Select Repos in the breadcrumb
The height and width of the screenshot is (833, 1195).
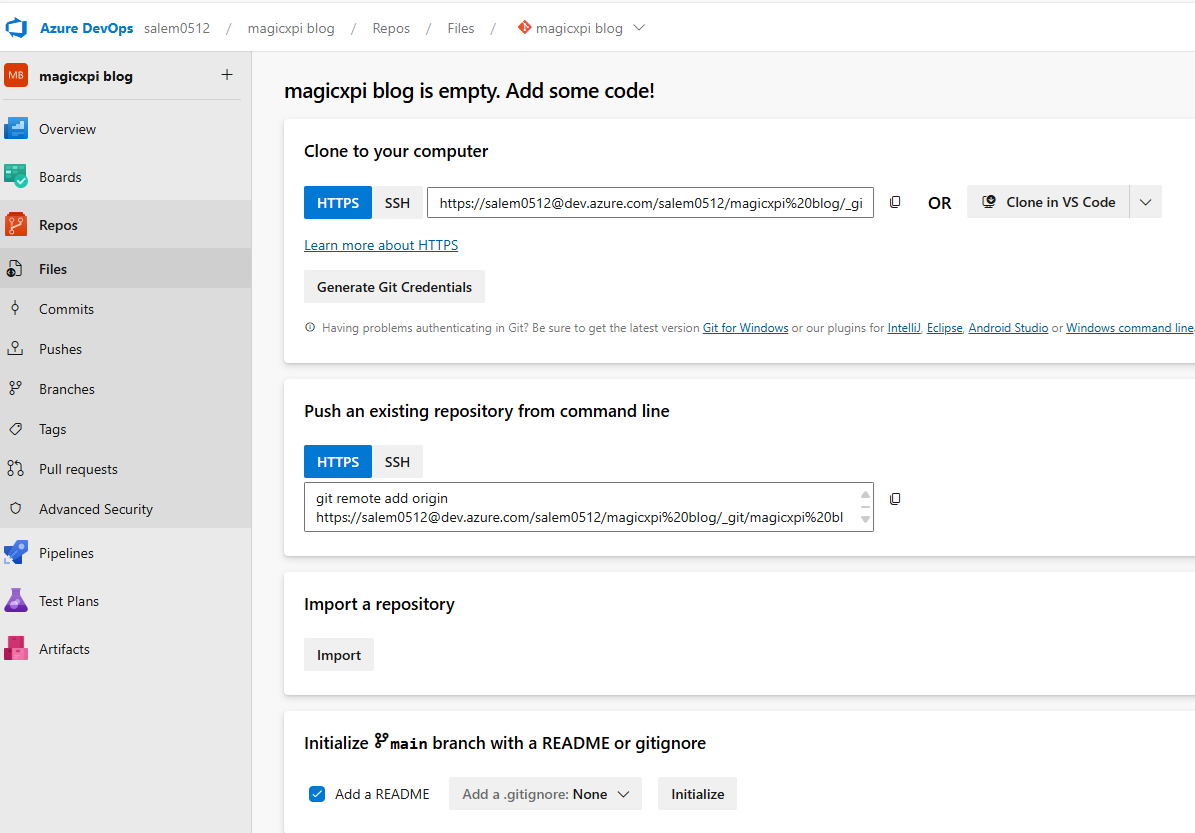tap(391, 28)
